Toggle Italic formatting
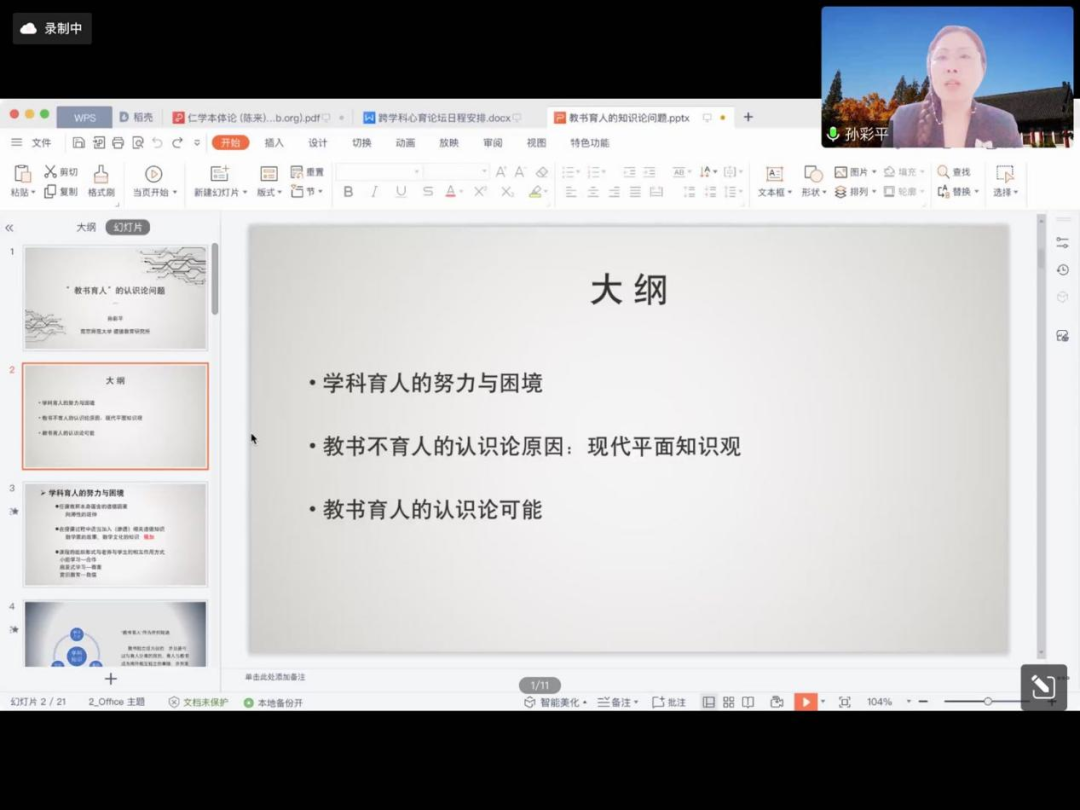The image size is (1080, 810). (x=374, y=192)
